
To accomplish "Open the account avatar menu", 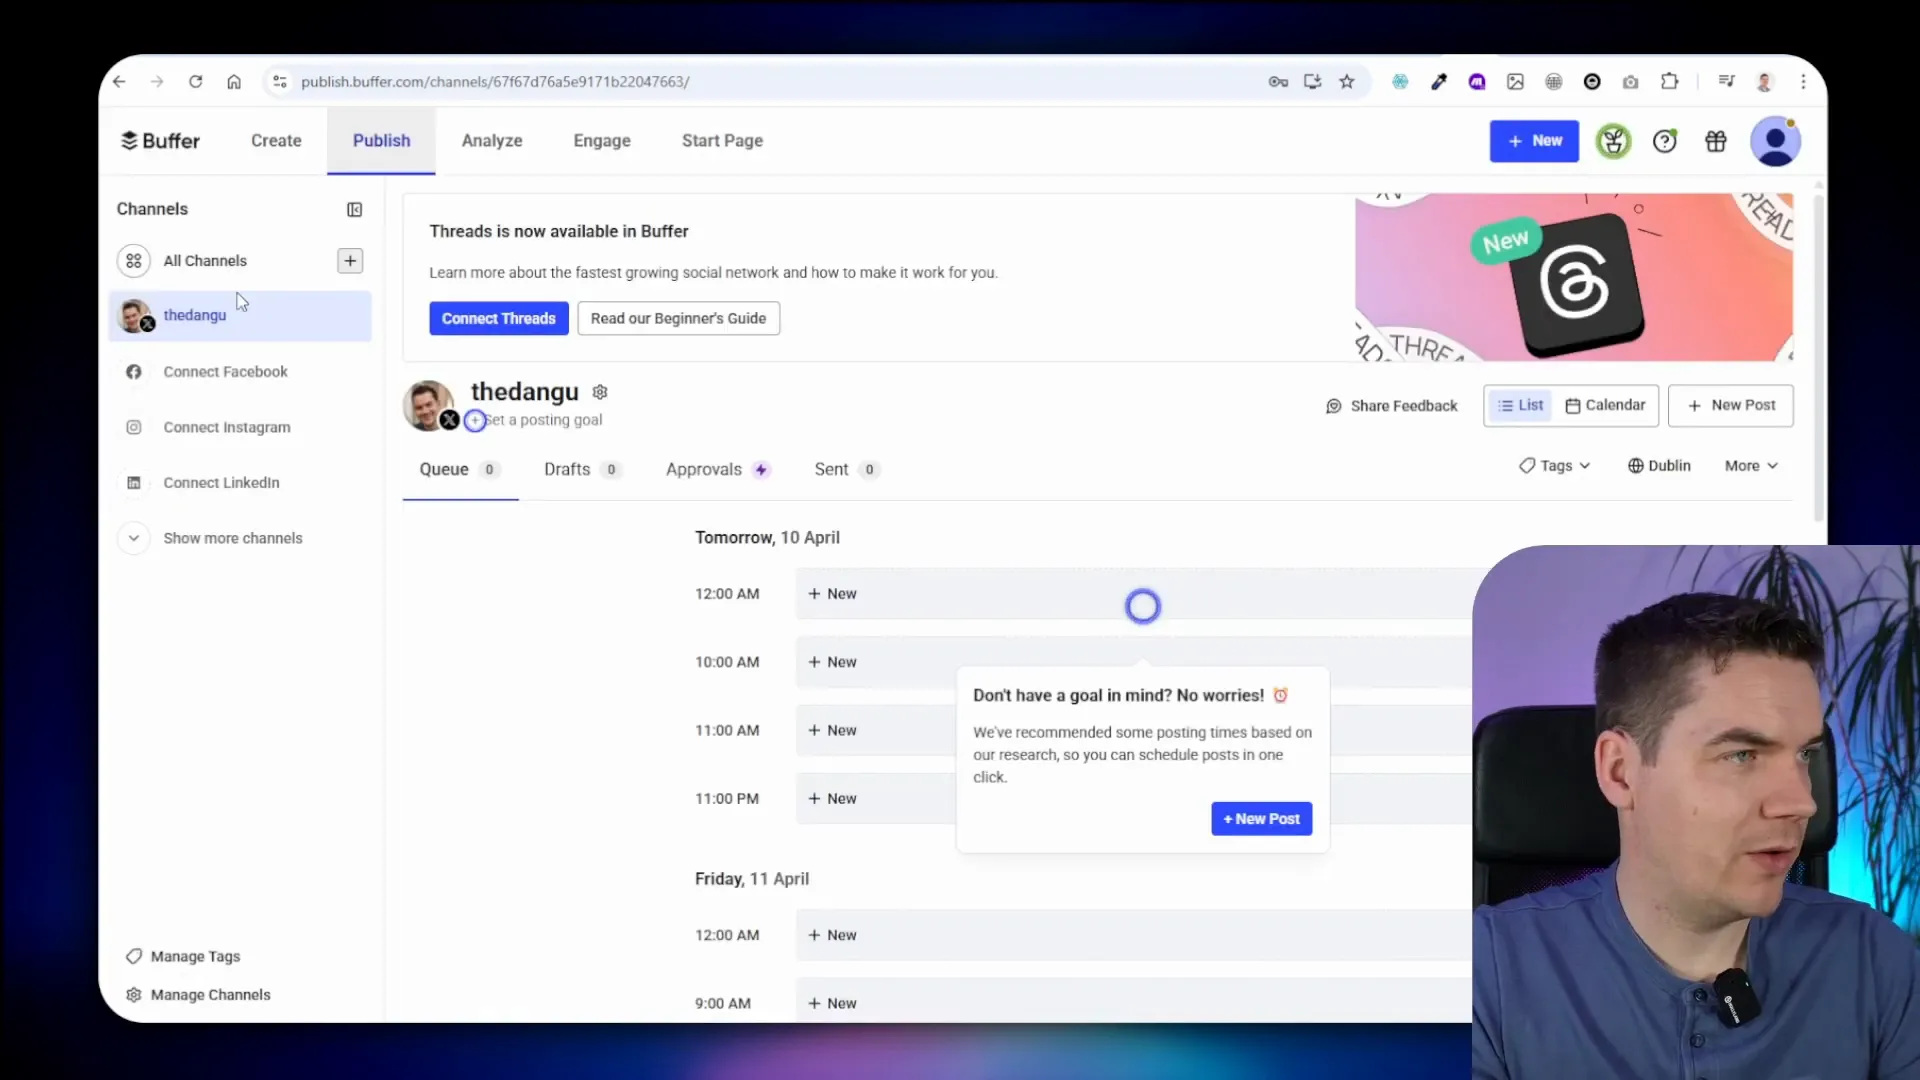I will tap(1776, 141).
